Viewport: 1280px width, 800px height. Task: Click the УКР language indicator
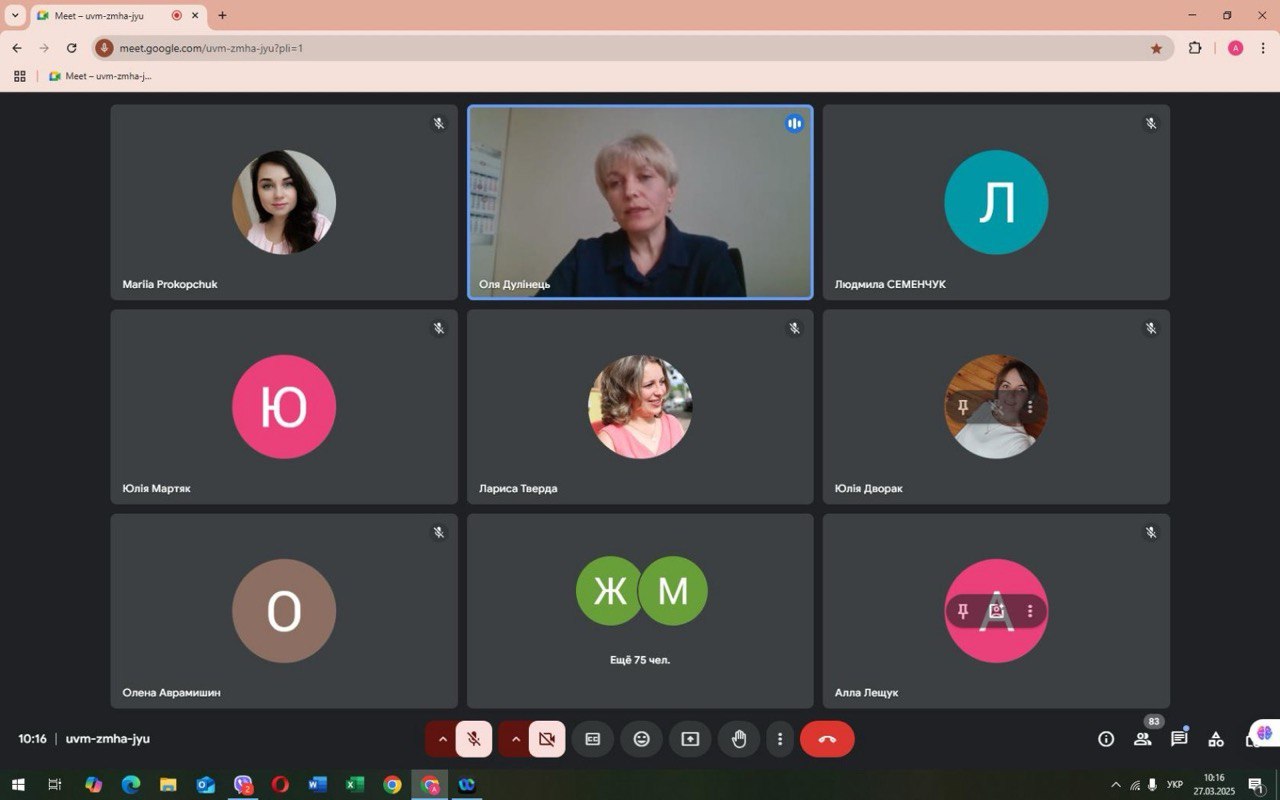[1175, 785]
